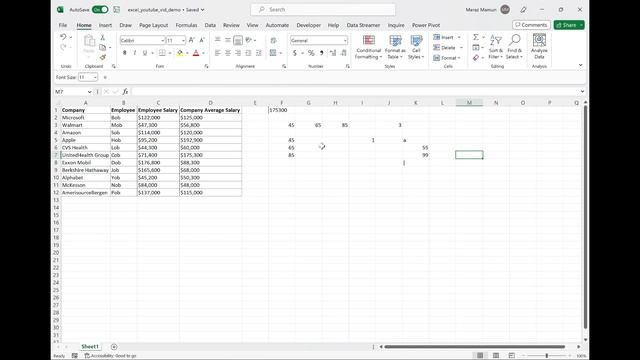This screenshot has height=360, width=640.
Task: Expand Name Box dropdown
Action: [x=89, y=91]
